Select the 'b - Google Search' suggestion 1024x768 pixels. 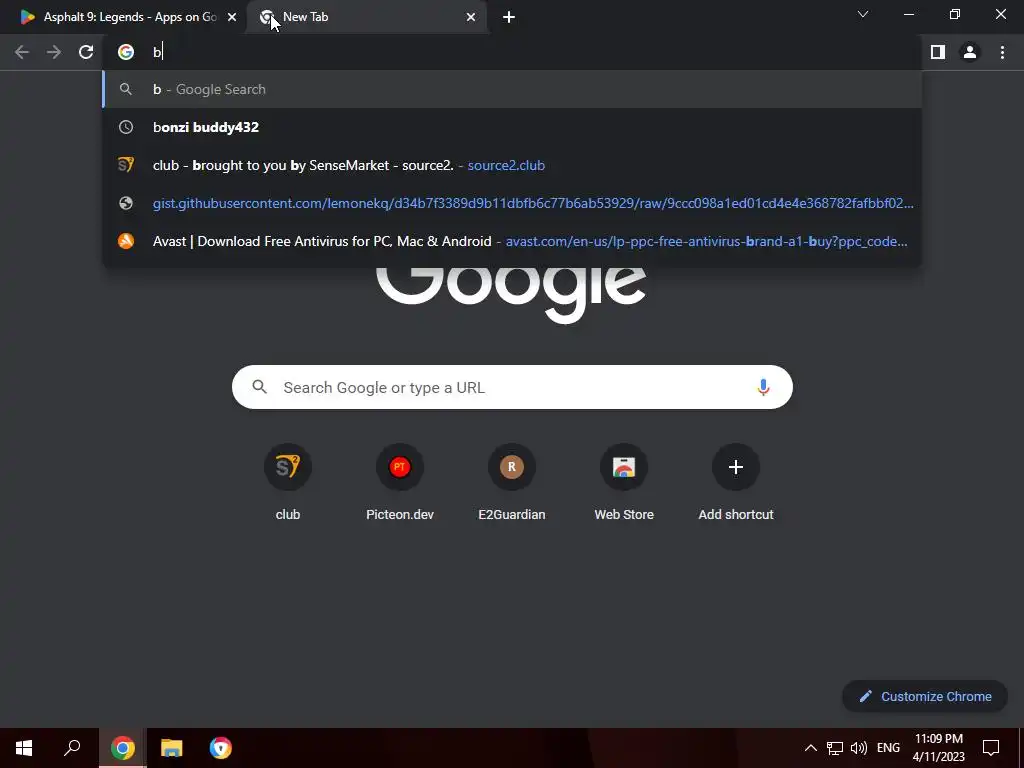(x=512, y=89)
